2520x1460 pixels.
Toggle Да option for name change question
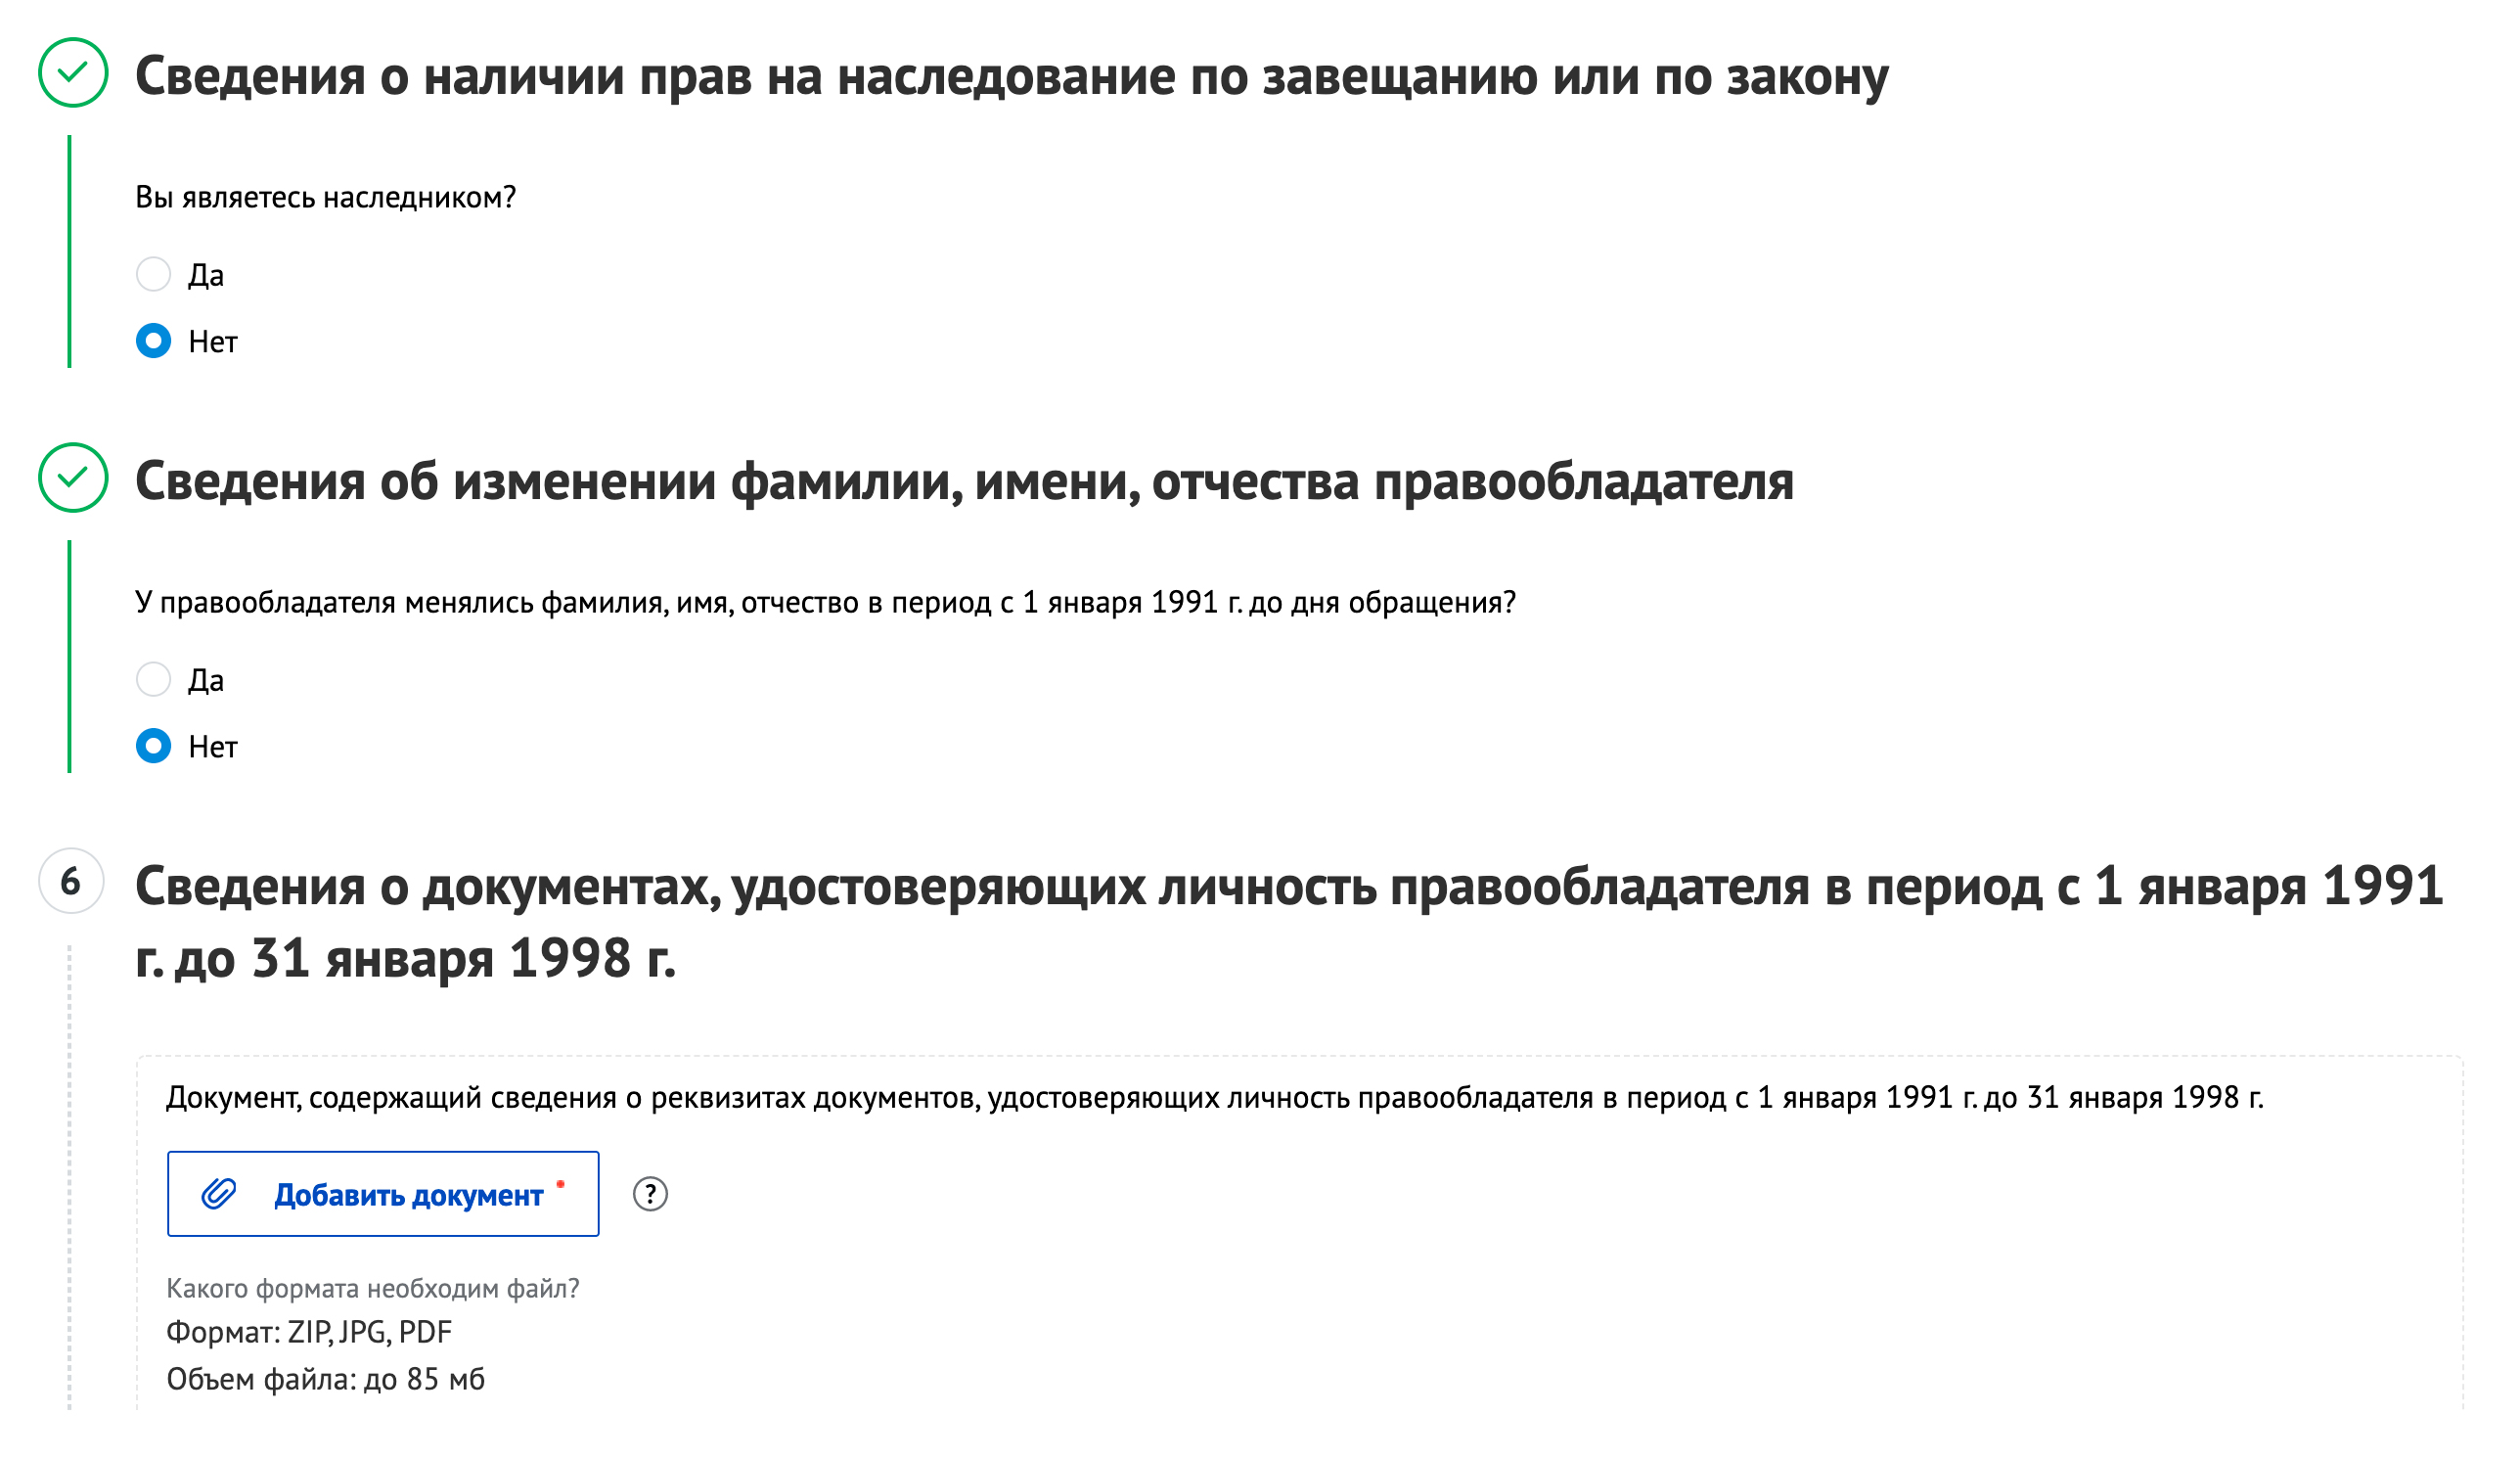click(153, 678)
